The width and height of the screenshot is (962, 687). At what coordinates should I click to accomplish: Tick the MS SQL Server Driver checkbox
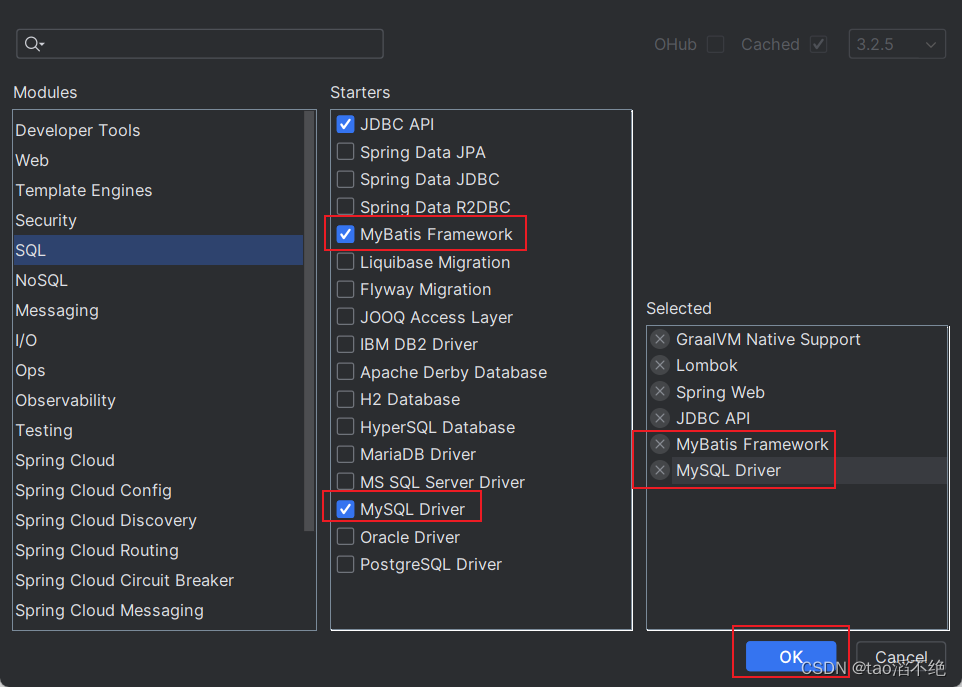345,482
